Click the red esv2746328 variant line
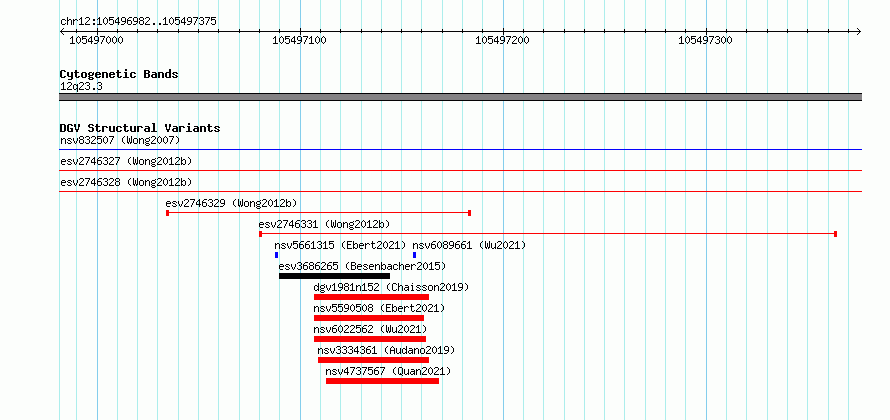The width and height of the screenshot is (890, 420). click(460, 191)
